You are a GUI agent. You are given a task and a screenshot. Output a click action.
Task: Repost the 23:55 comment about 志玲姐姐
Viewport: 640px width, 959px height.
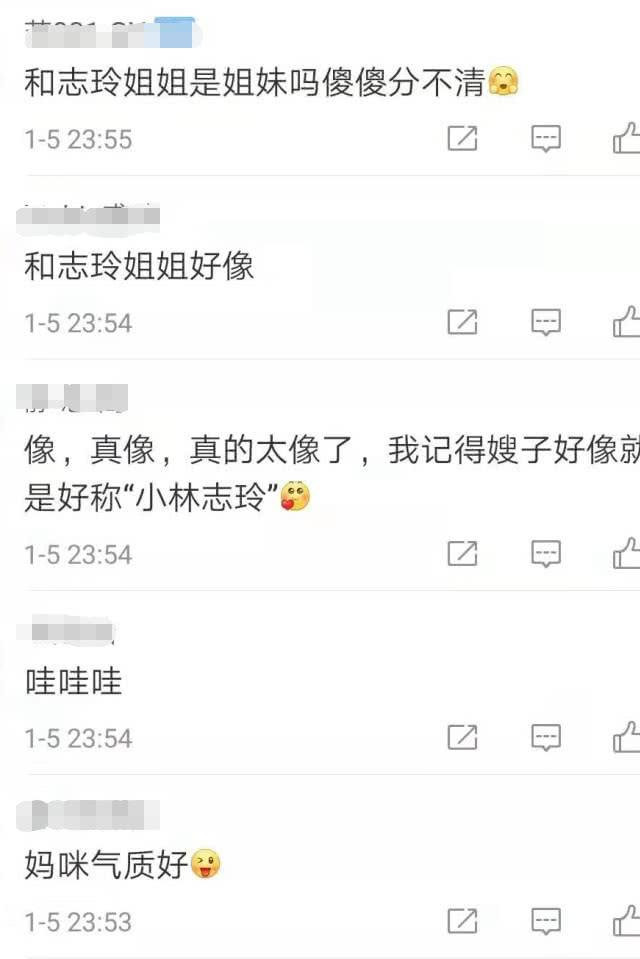pos(463,138)
